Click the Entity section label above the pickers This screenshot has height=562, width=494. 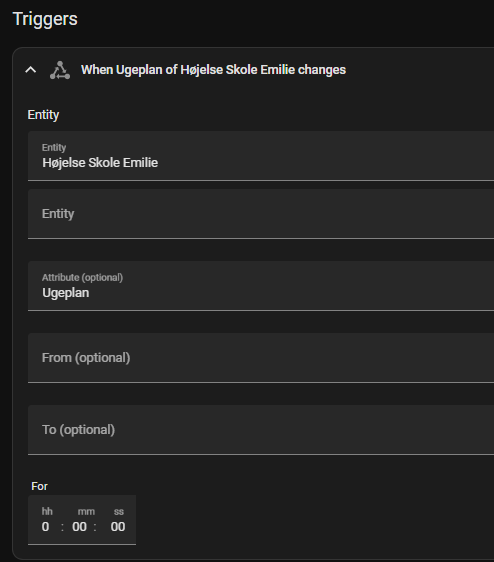[x=43, y=115]
